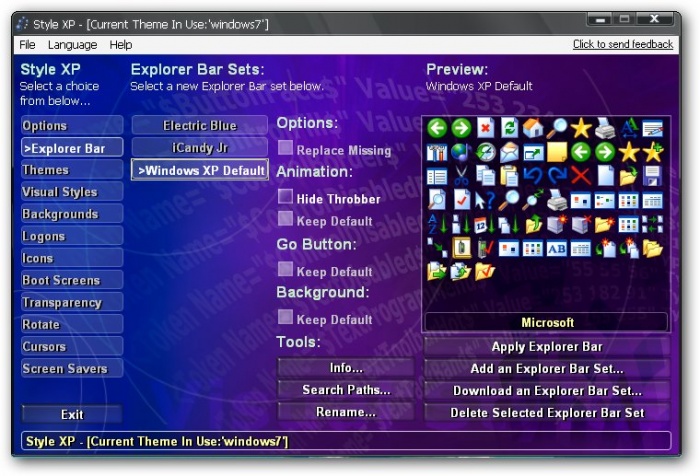Click the blue undo arrow icon
700x476 pixels.
point(533,176)
